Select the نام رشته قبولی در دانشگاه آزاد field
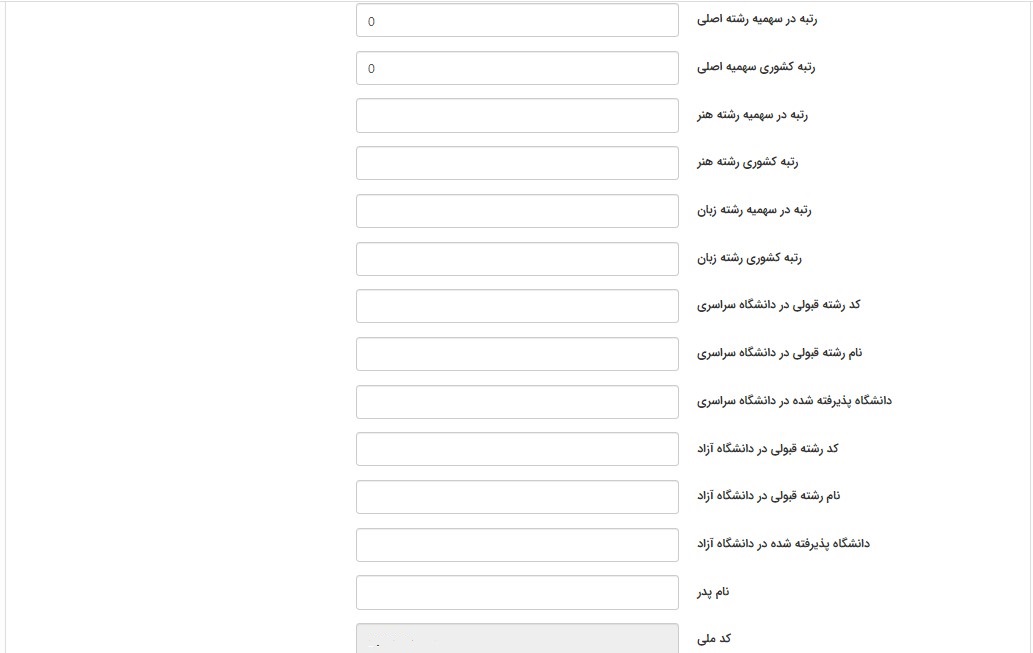Image resolution: width=1033 pixels, height=653 pixels. click(517, 497)
